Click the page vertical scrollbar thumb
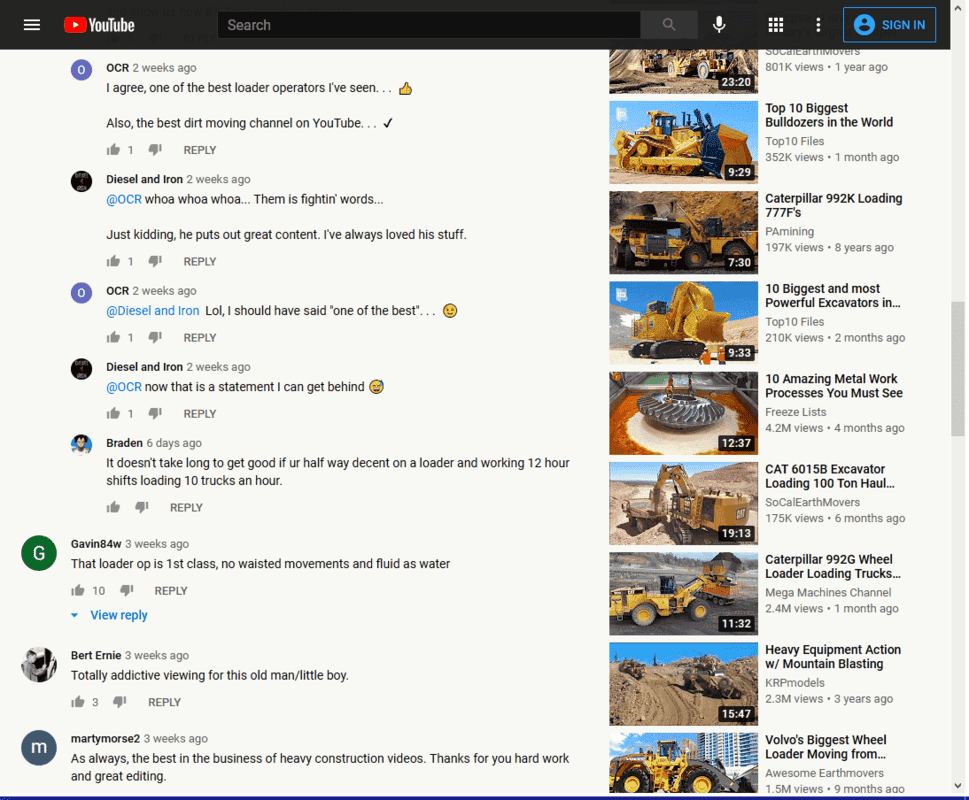 click(958, 369)
